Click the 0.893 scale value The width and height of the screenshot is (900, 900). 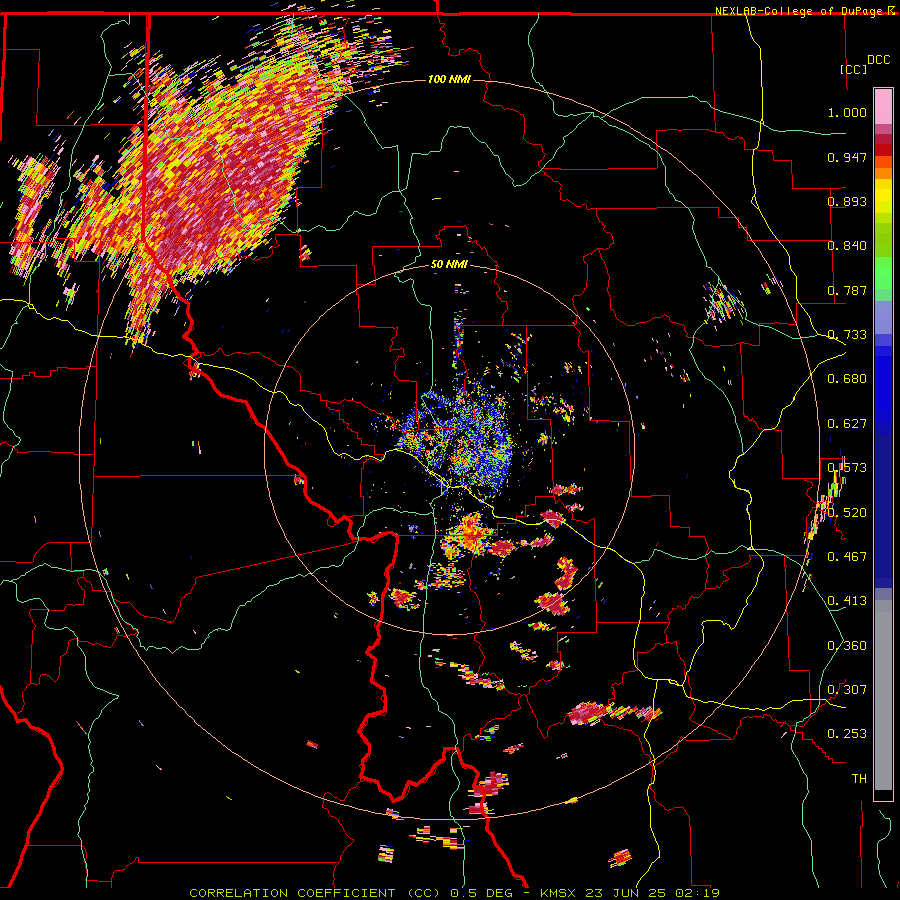847,201
